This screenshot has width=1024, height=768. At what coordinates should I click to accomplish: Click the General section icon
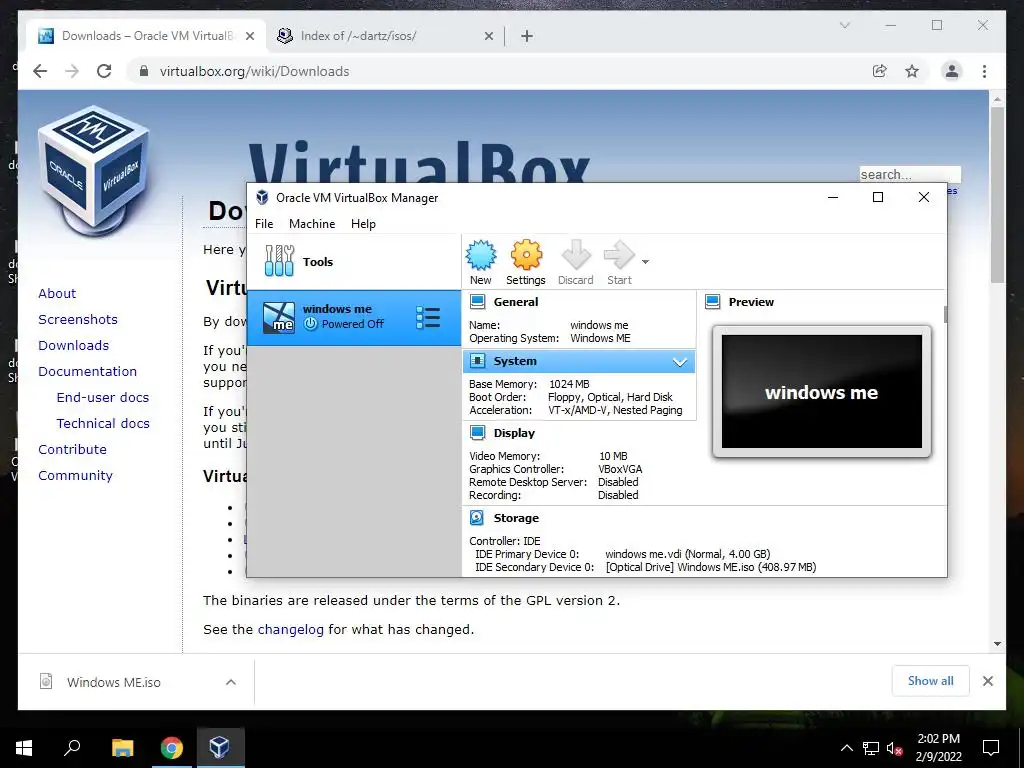[x=477, y=302]
